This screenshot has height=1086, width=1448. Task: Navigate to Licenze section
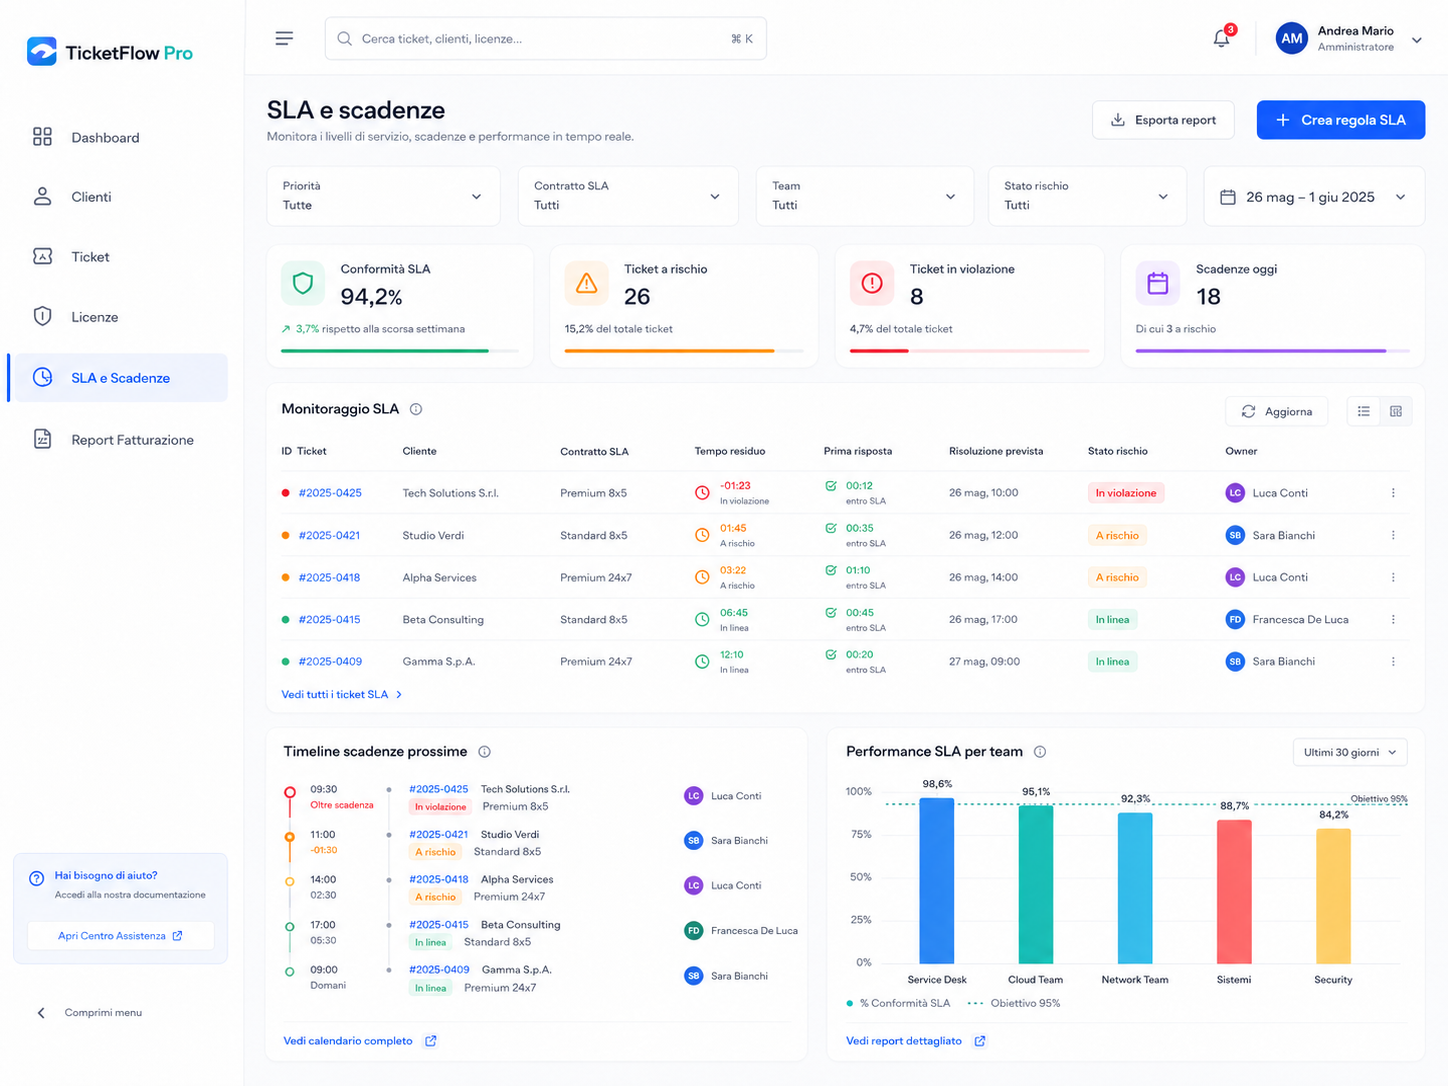[120, 317]
